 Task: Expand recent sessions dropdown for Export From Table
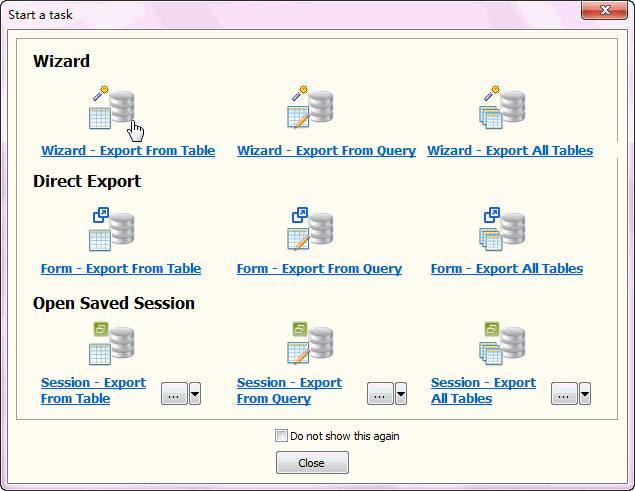(x=195, y=393)
